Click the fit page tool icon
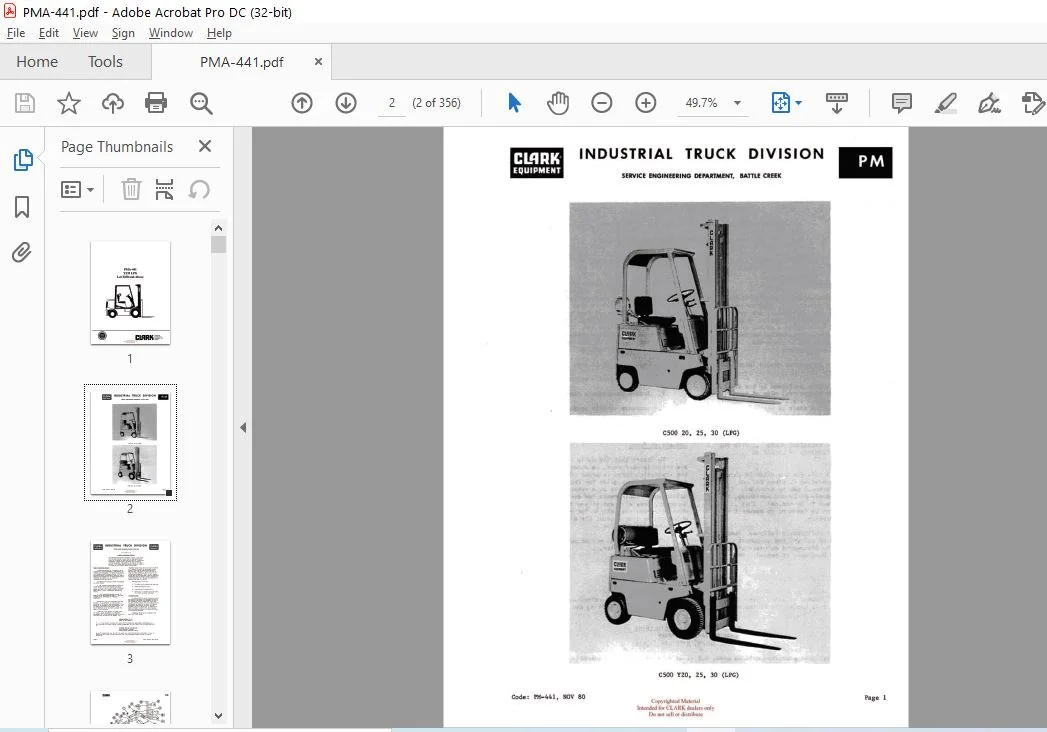Image resolution: width=1047 pixels, height=732 pixels. [780, 103]
